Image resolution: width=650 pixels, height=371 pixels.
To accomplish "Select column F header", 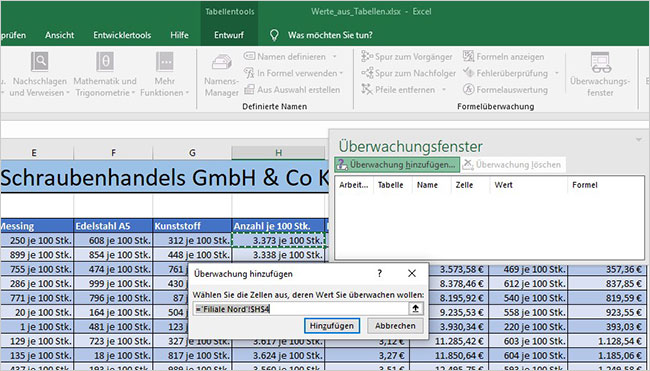I will 113,153.
